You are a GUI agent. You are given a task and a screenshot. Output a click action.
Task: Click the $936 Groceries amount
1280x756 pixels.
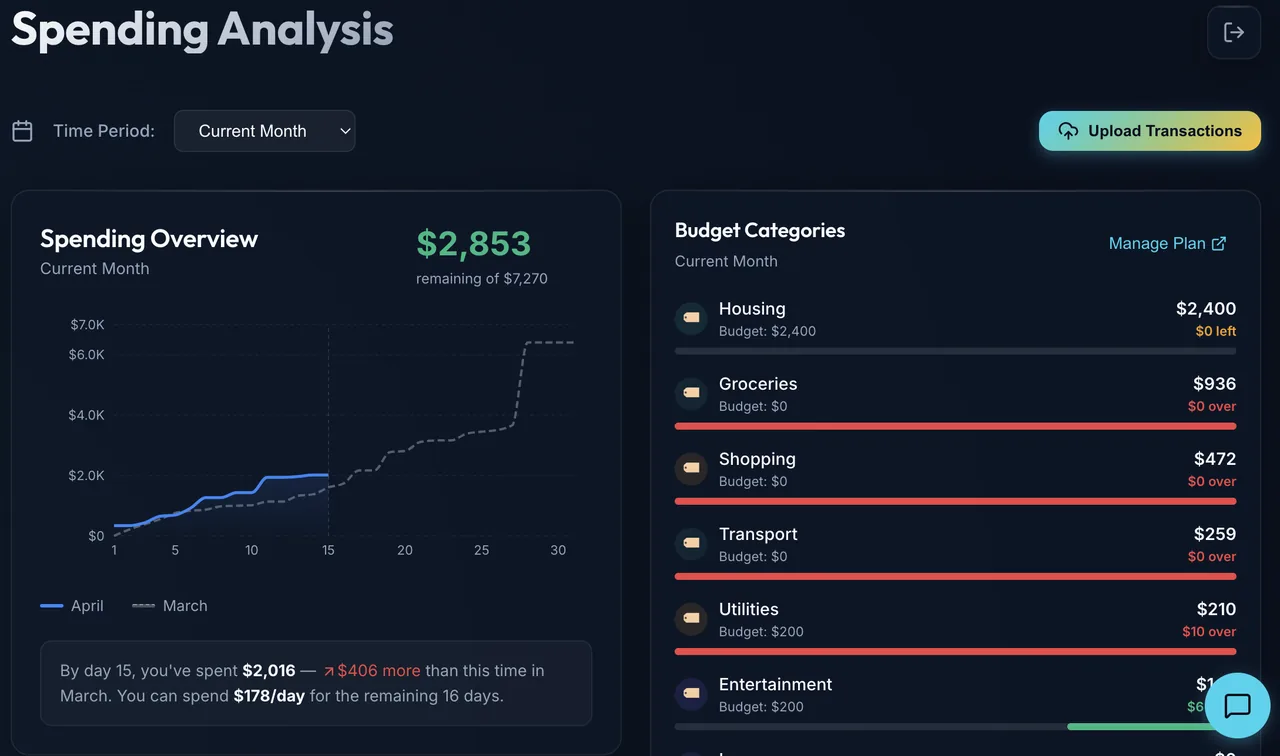pyautogui.click(x=1214, y=384)
